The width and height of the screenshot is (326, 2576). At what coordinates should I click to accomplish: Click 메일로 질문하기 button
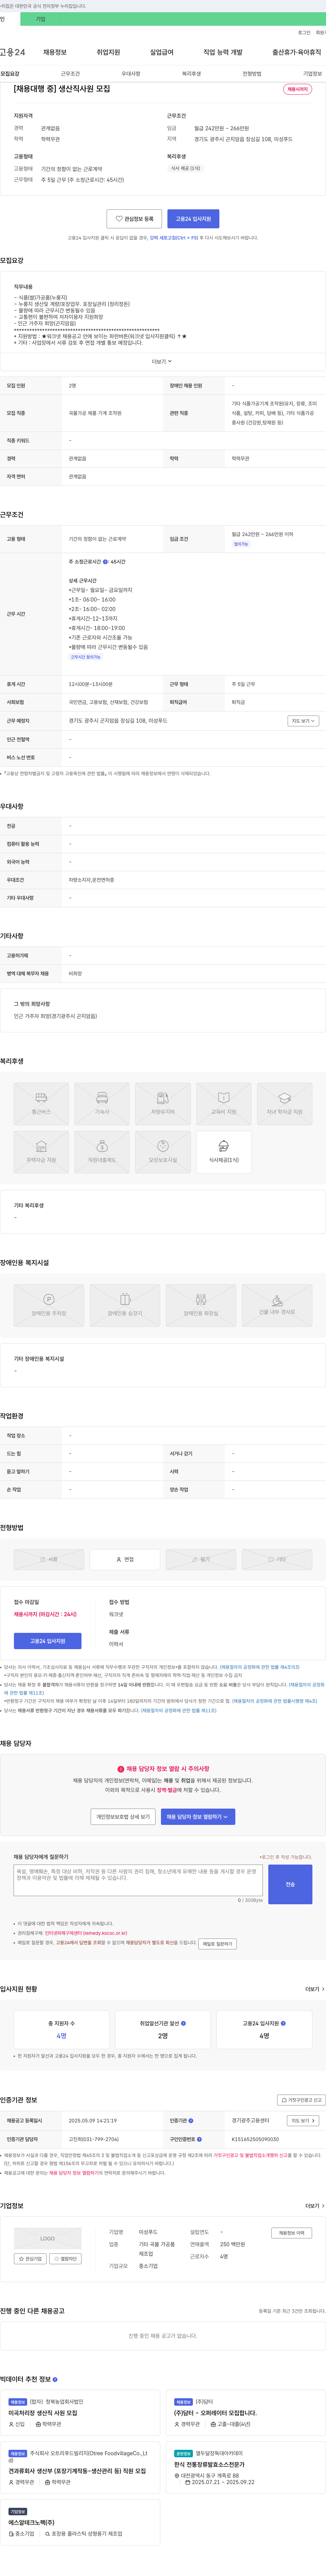217,1944
